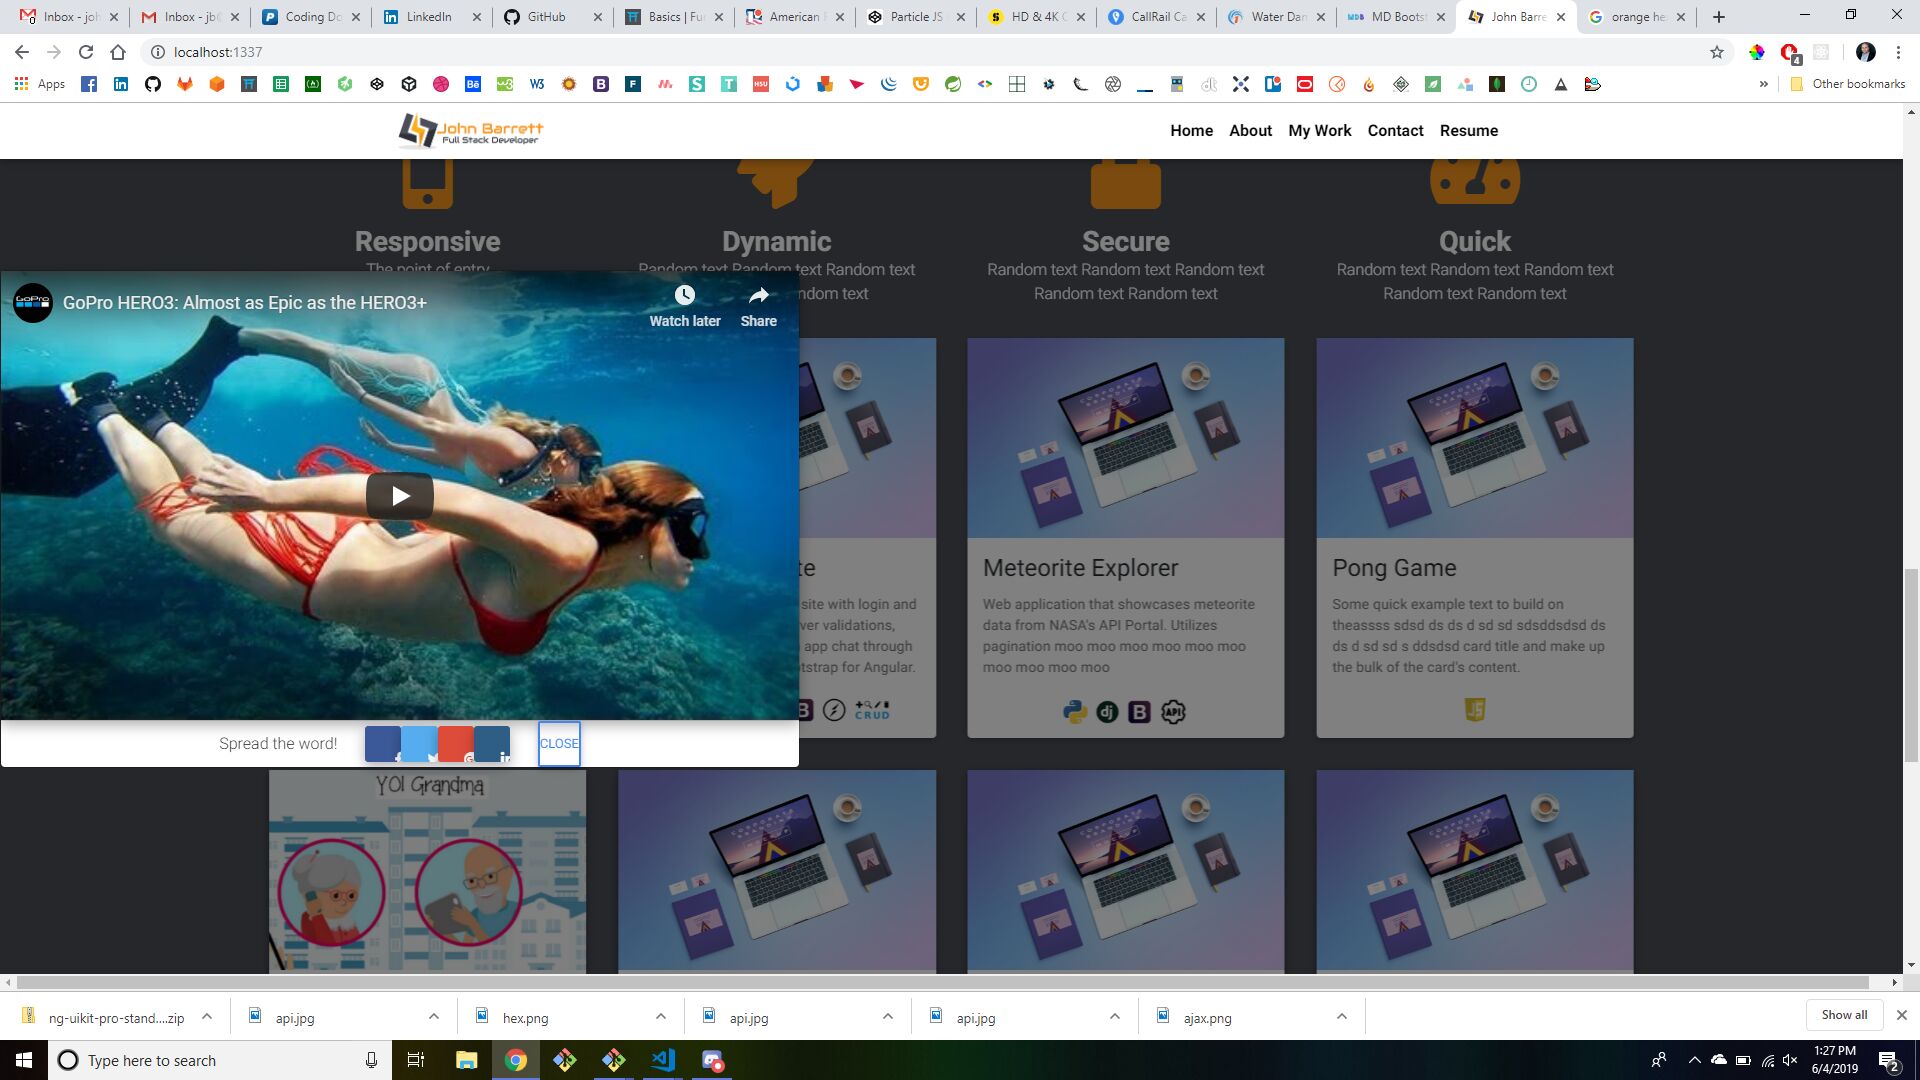Viewport: 1920px width, 1080px height.
Task: Open the Contact link in navbar
Action: [1396, 131]
